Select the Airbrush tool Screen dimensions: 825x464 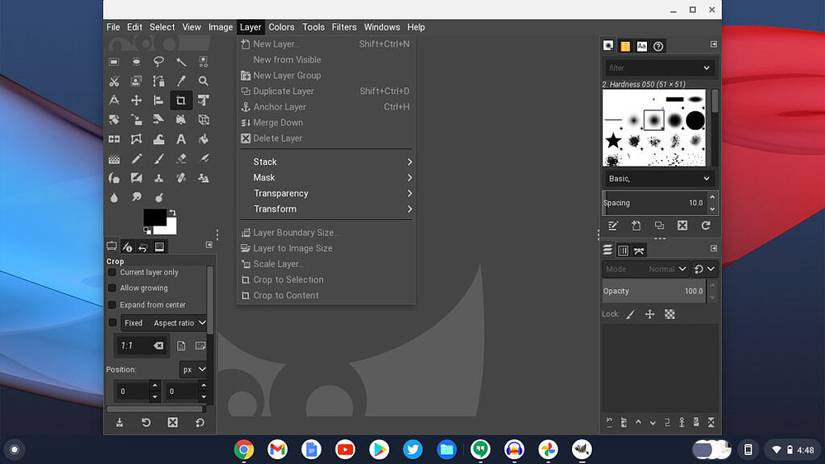click(203, 158)
